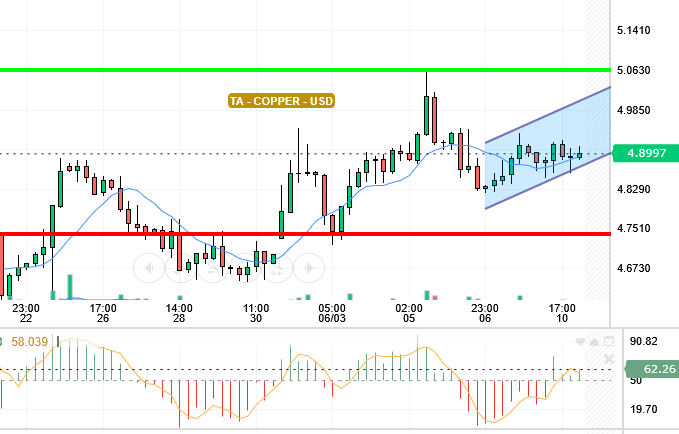
Task: Select the TA - COPPER - USD label
Action: 281,101
